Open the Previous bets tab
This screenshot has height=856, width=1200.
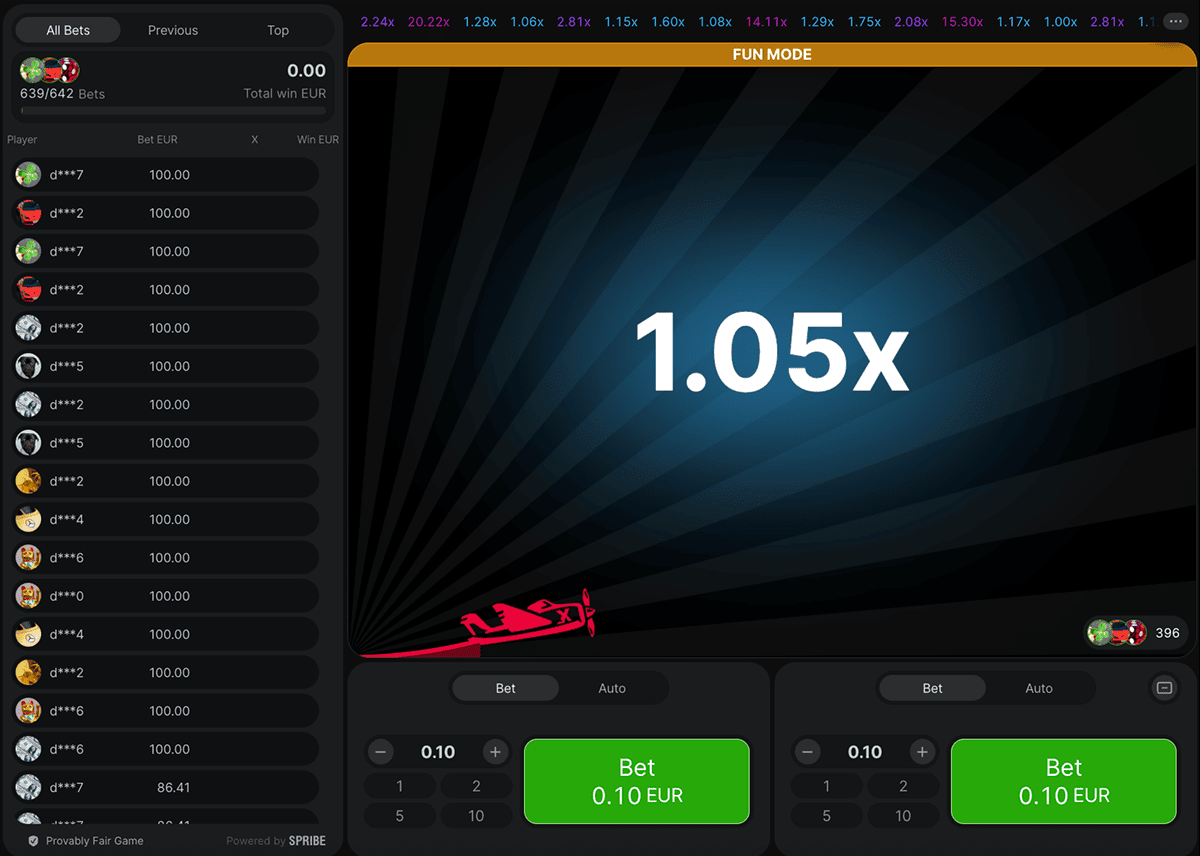coord(173,30)
